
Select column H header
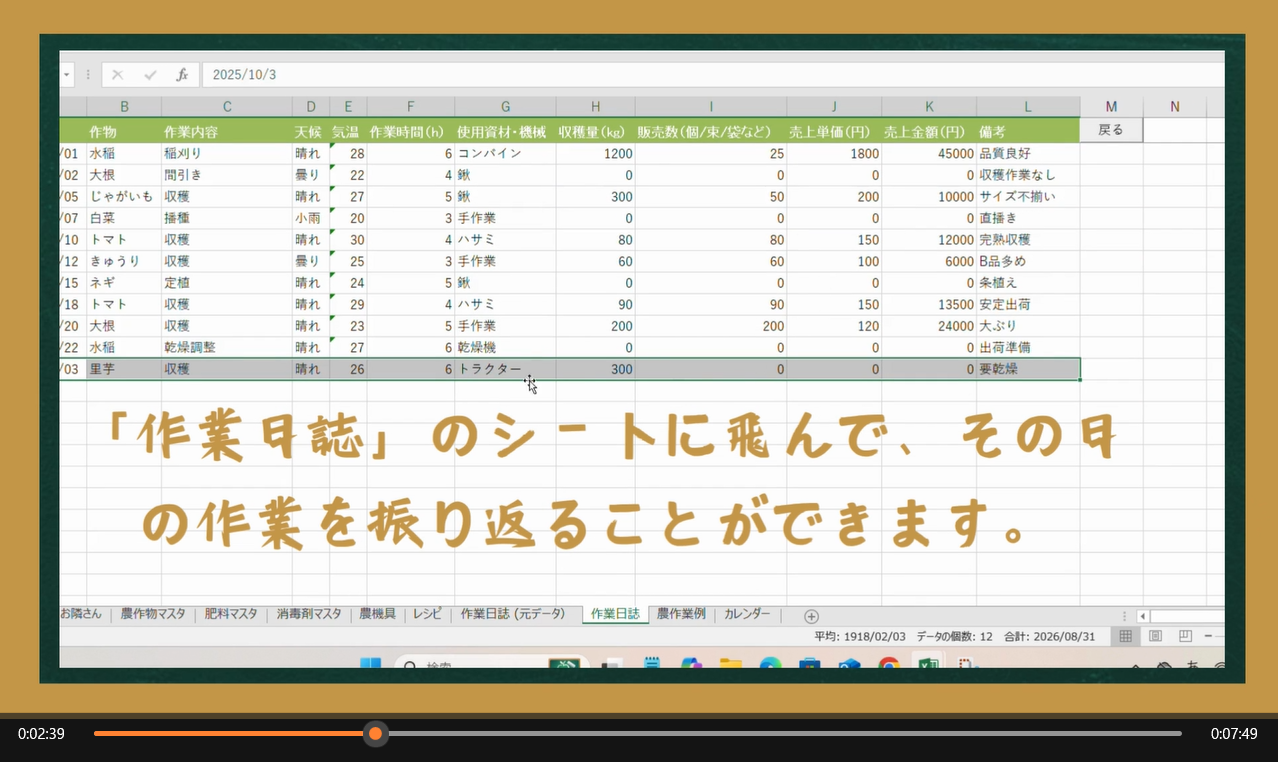[595, 107]
